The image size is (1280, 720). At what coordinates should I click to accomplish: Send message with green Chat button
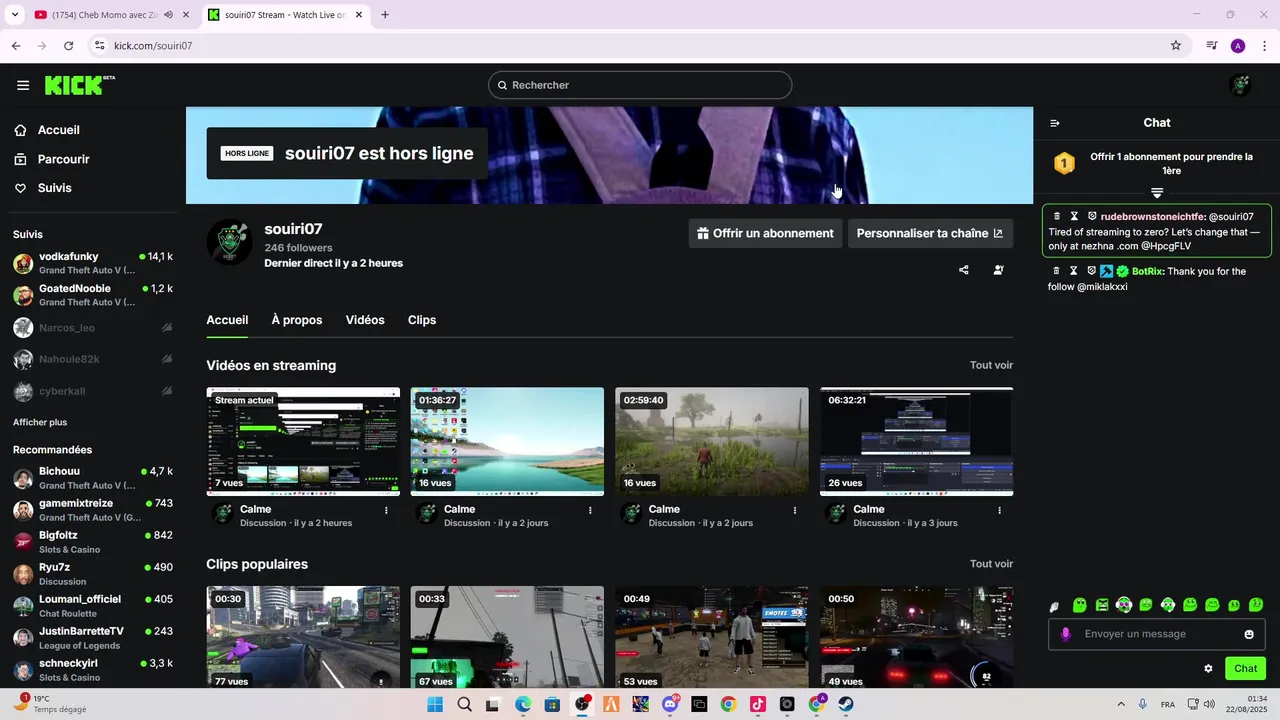[1245, 669]
